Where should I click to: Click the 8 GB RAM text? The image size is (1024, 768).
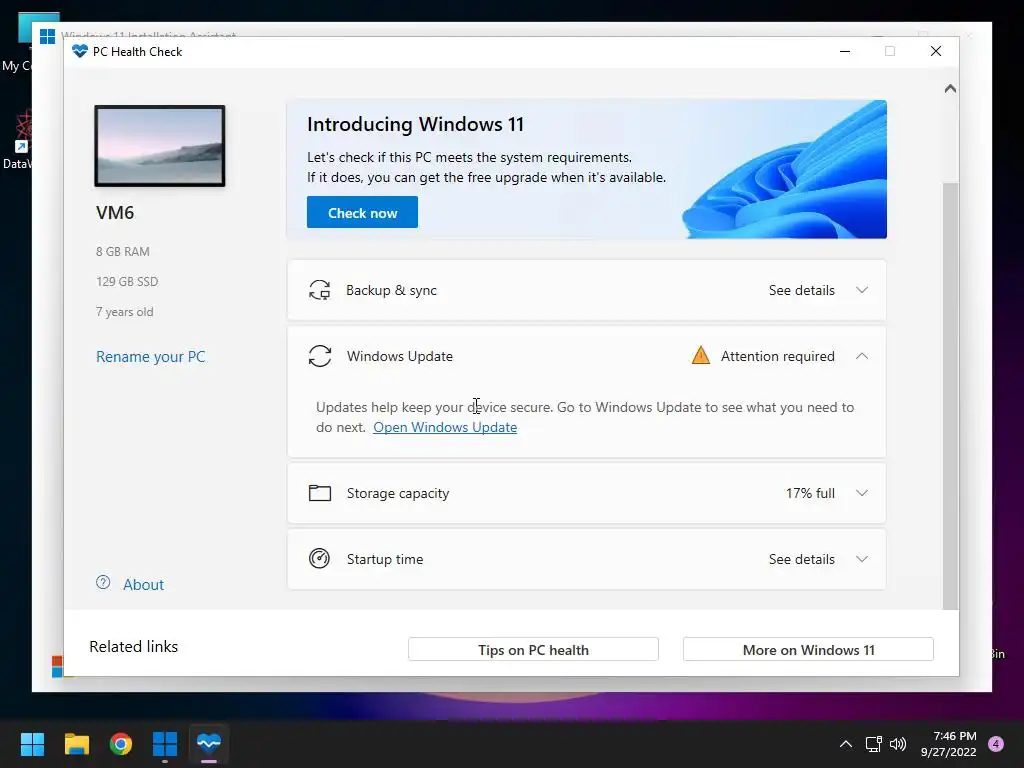click(x=123, y=251)
